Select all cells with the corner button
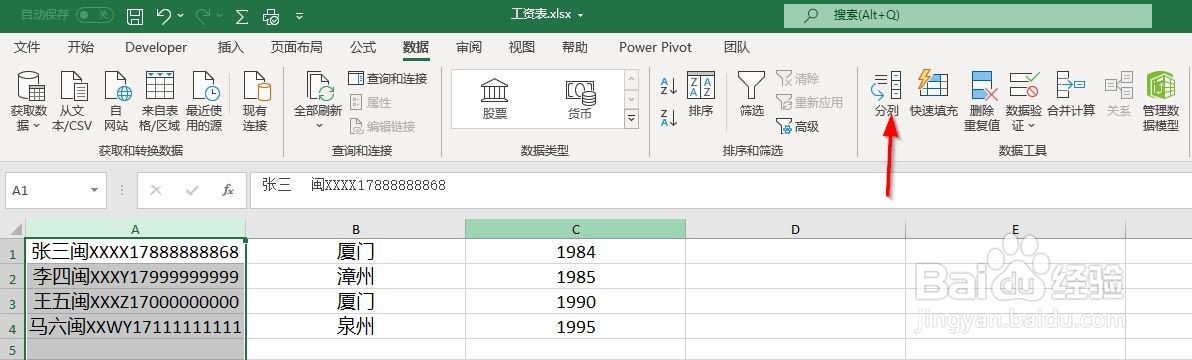This screenshot has width=1192, height=360. [x=13, y=229]
